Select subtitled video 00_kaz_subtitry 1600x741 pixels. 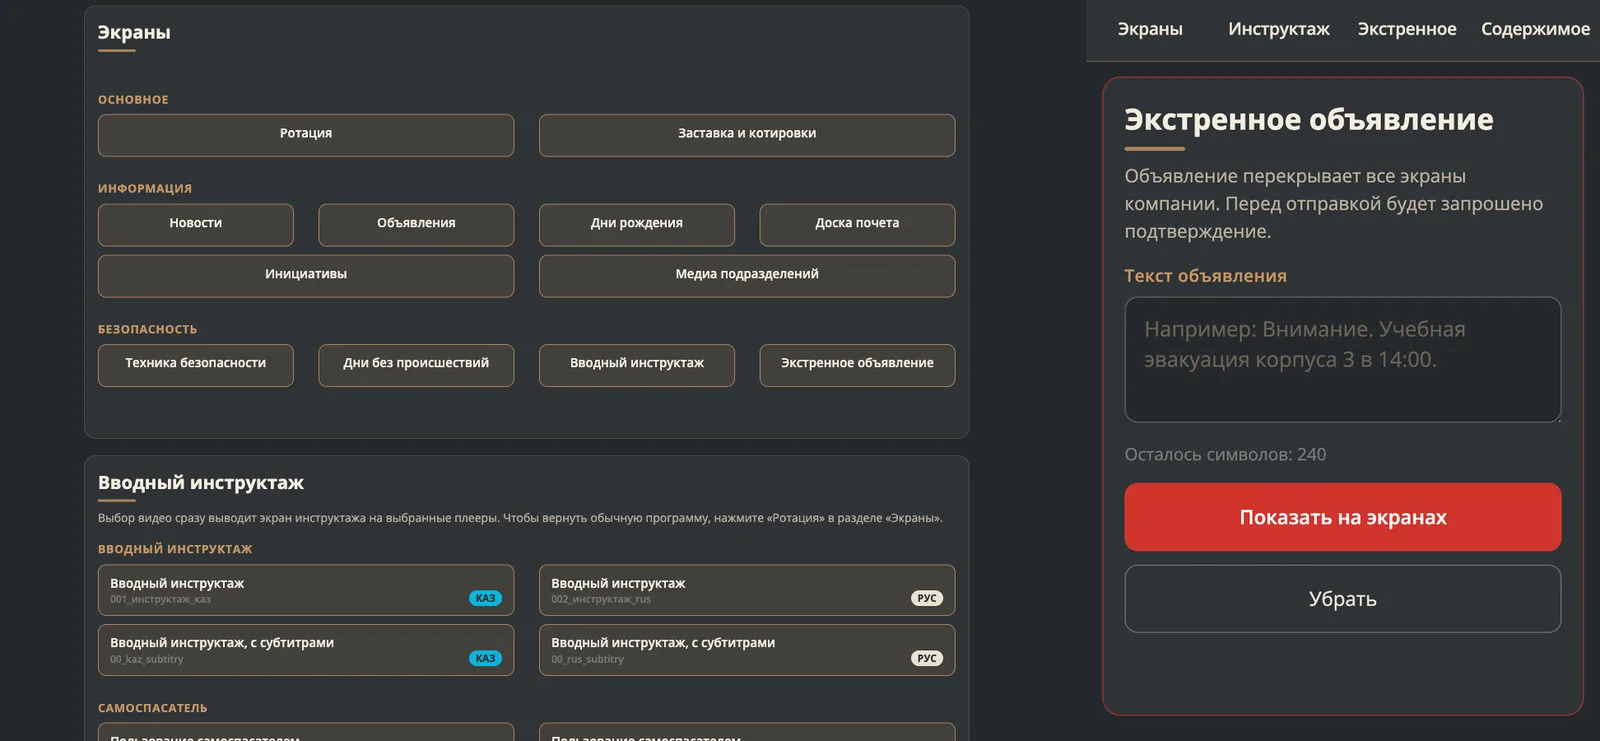click(306, 650)
